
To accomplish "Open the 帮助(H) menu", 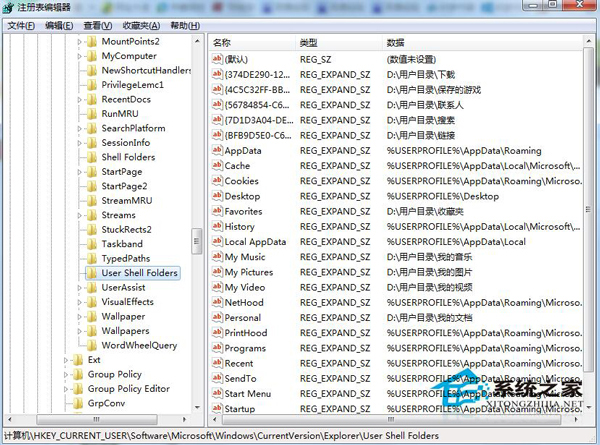I will point(185,26).
